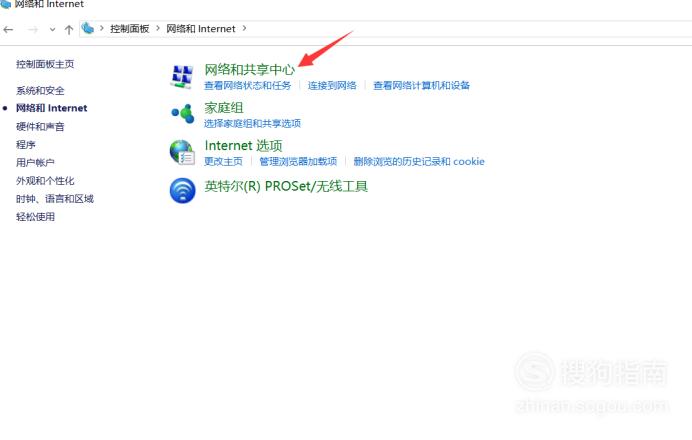Click the title bar network icon

pos(5,4)
